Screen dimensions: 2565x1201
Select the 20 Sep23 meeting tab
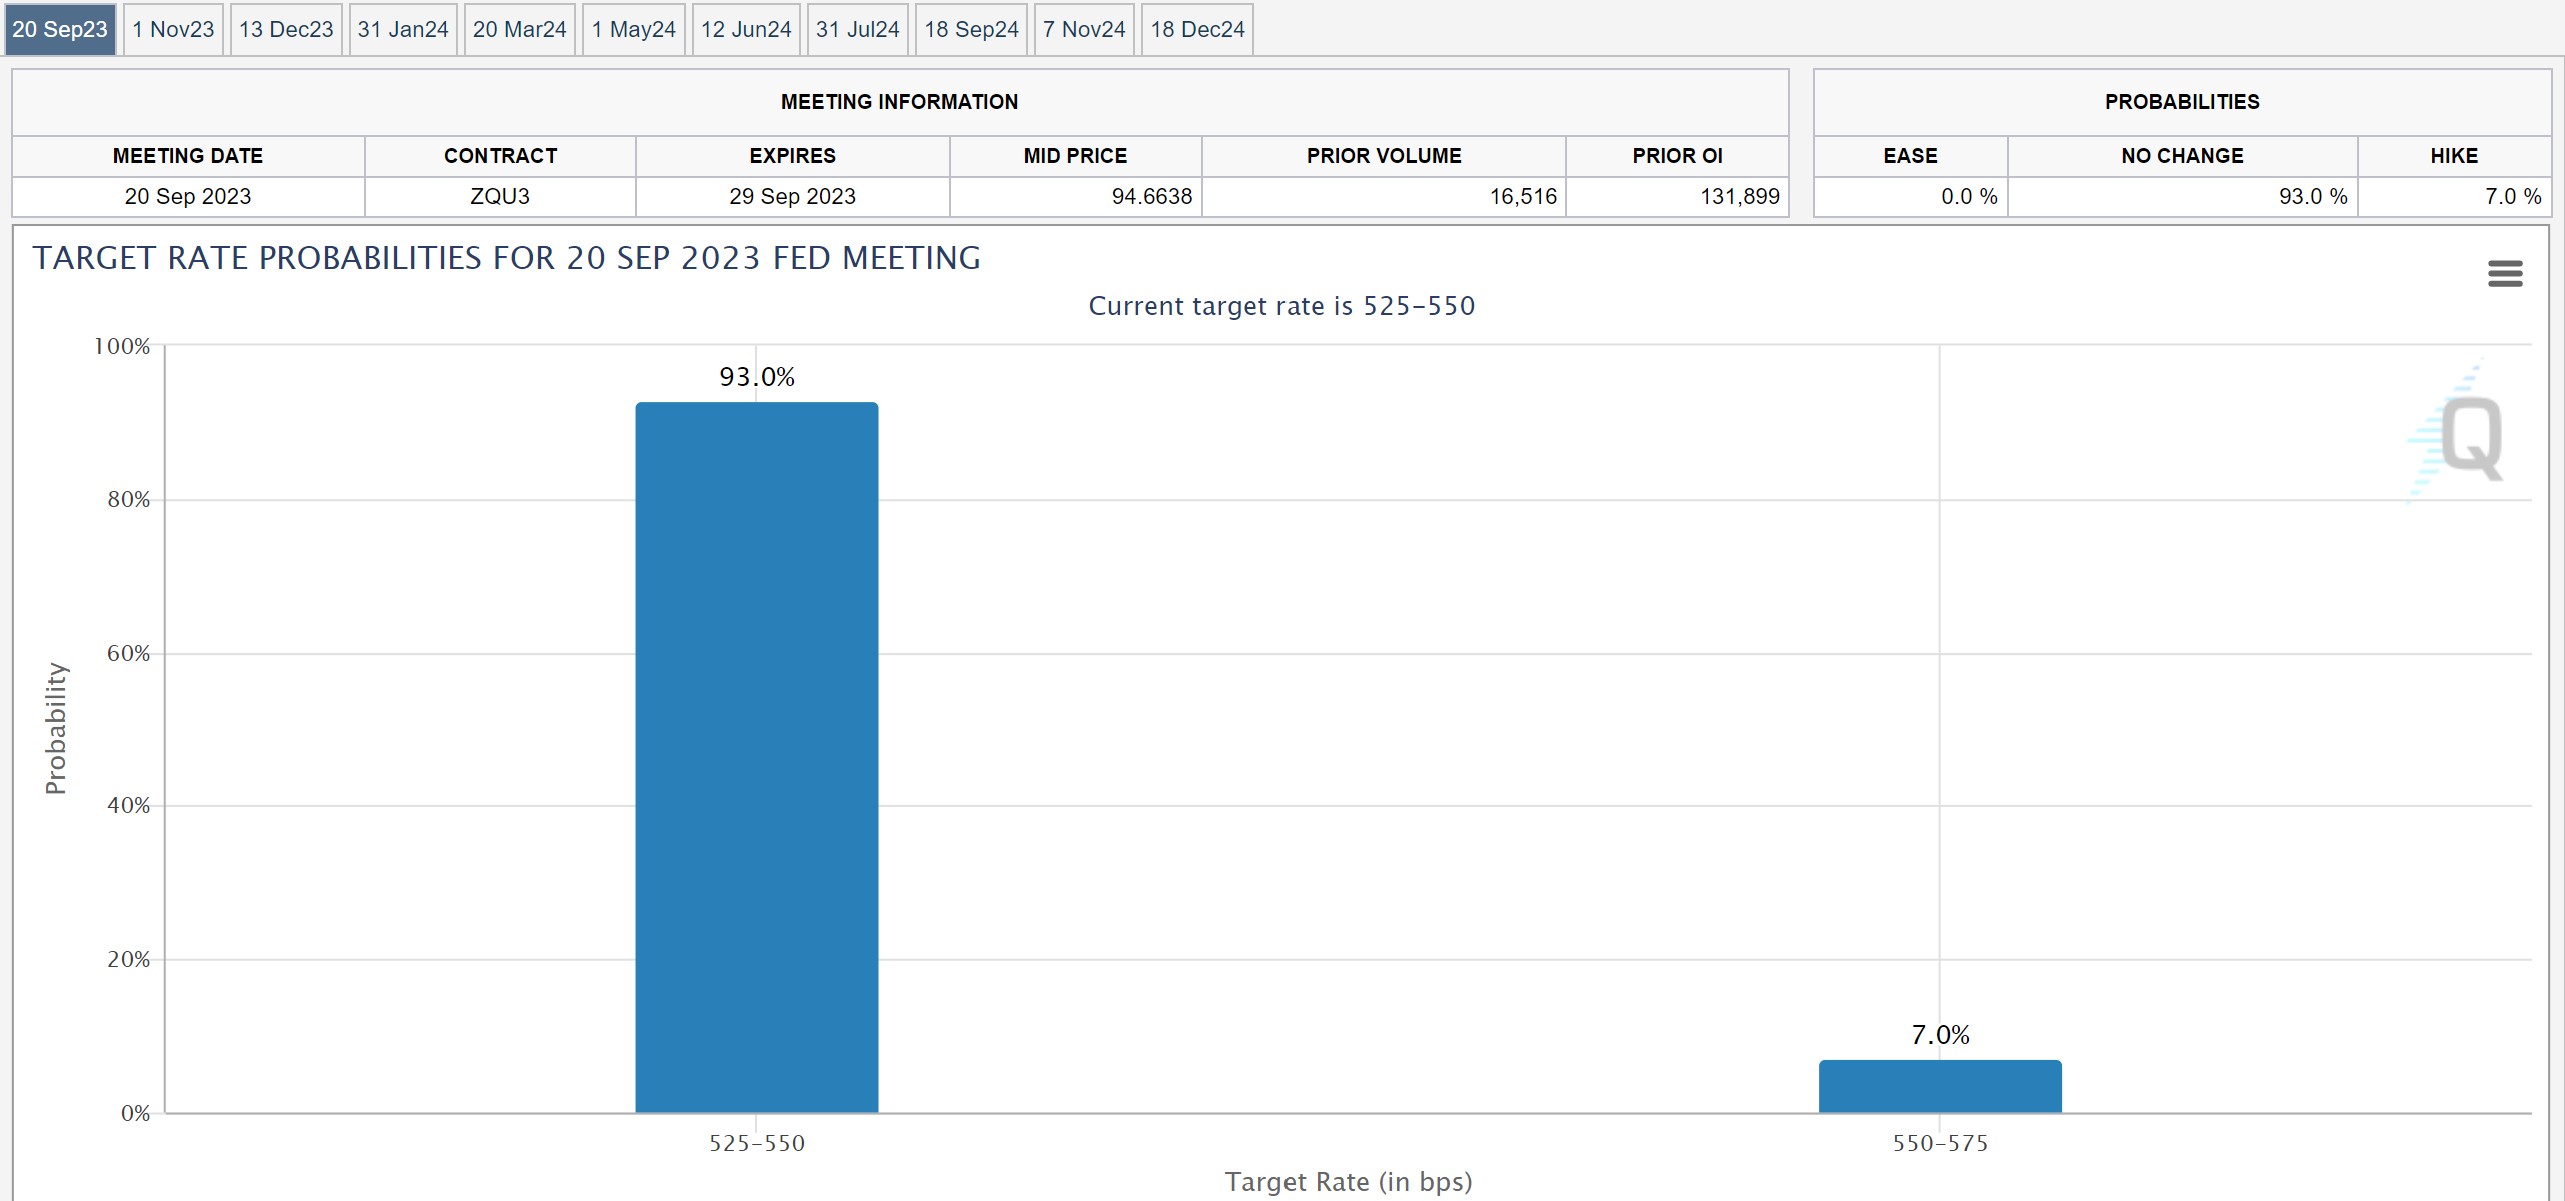tap(60, 30)
